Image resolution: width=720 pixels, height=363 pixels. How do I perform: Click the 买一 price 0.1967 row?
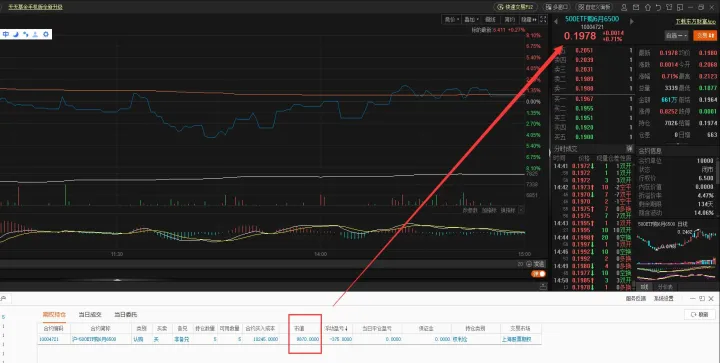tap(592, 99)
